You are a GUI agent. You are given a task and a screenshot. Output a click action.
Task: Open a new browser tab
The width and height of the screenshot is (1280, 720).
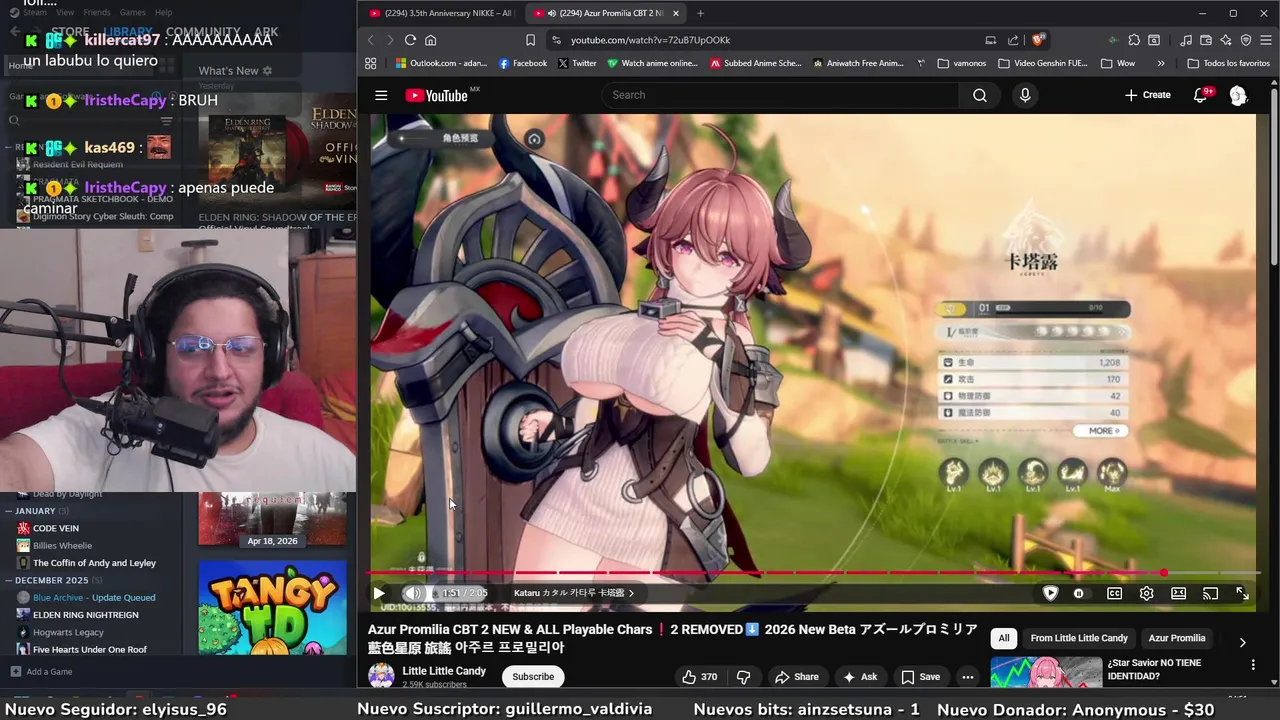700,13
